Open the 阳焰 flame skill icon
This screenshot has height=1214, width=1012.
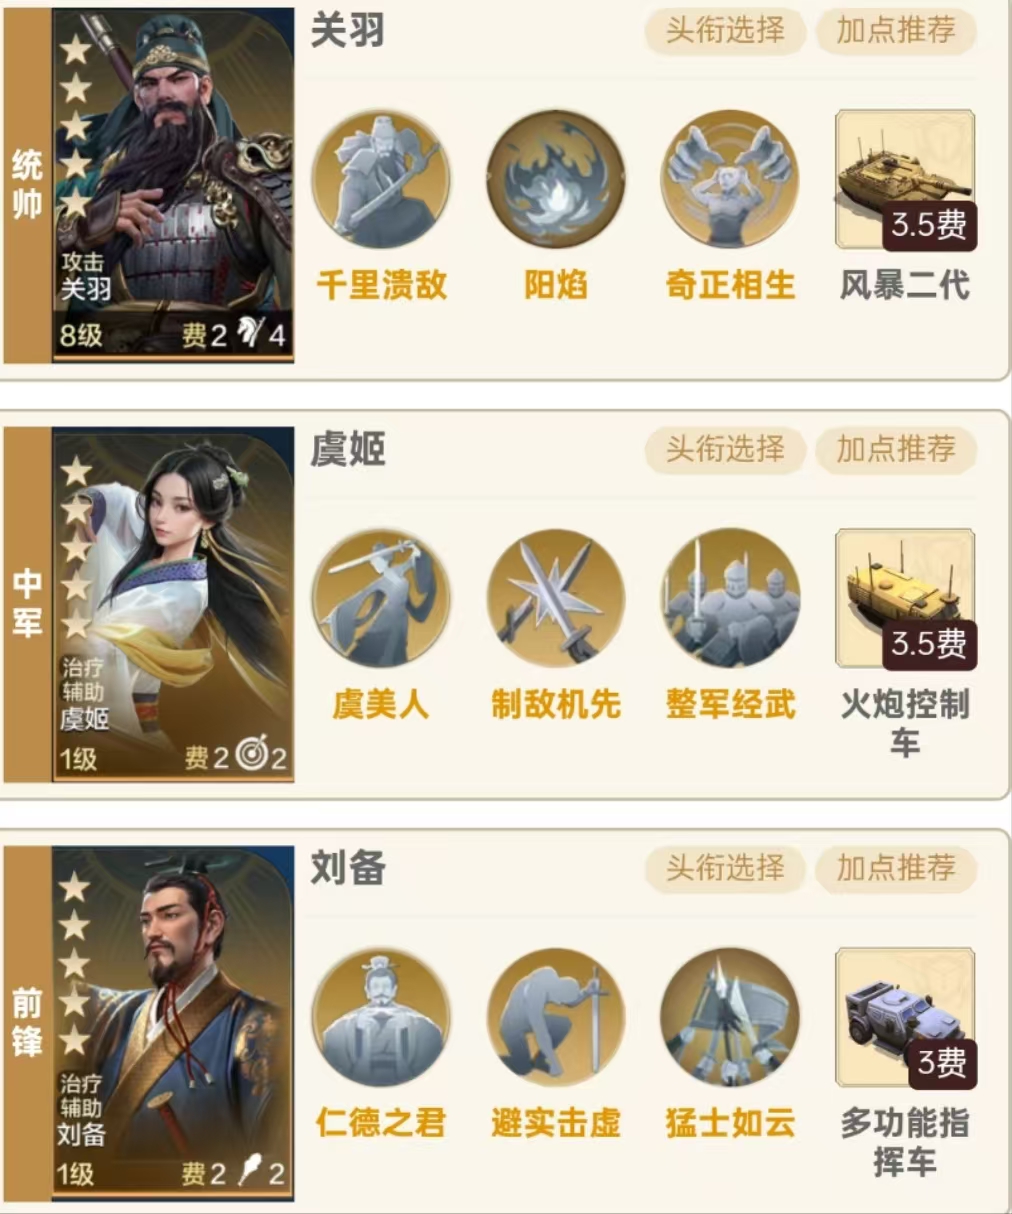click(x=555, y=180)
